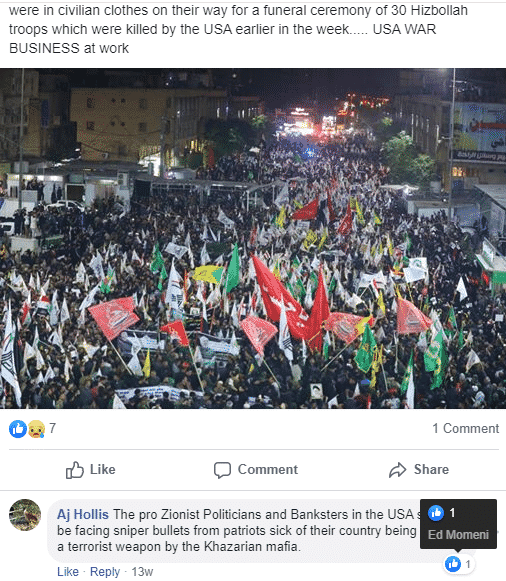Click the number 1 inside the dark tooltip
The width and height of the screenshot is (506, 581).
(x=452, y=513)
